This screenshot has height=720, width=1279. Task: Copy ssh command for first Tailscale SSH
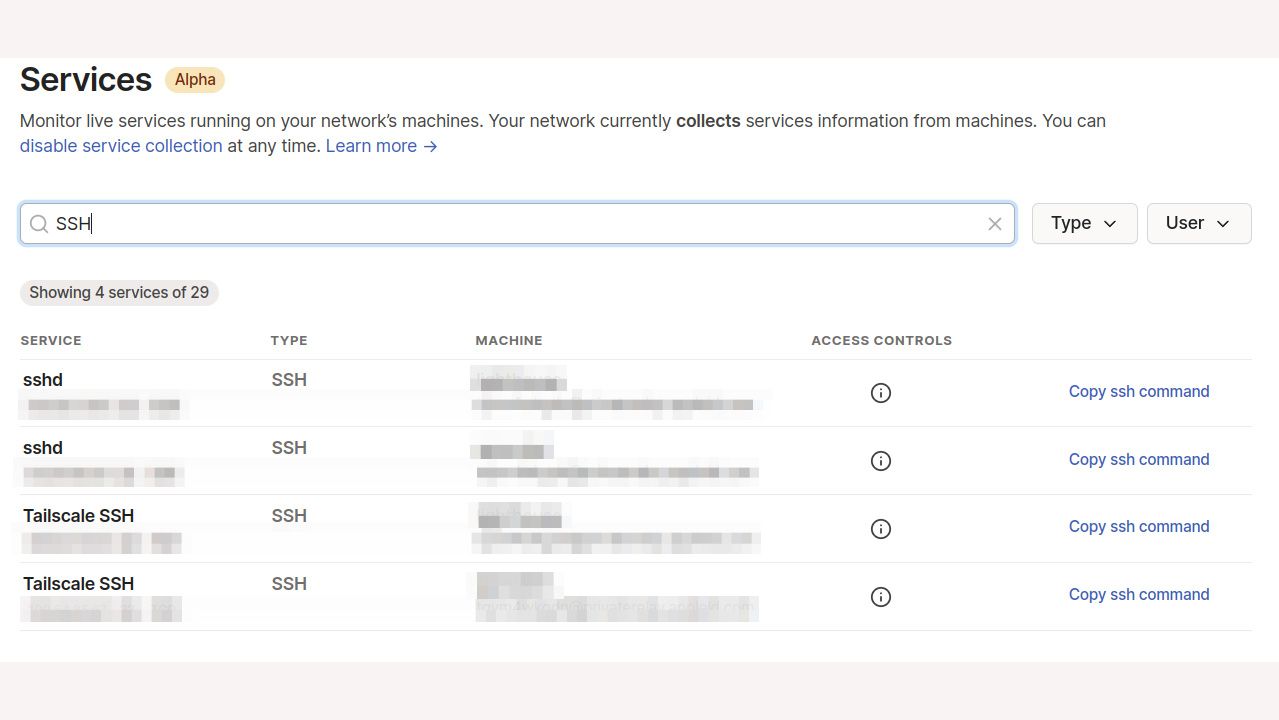click(x=1139, y=526)
